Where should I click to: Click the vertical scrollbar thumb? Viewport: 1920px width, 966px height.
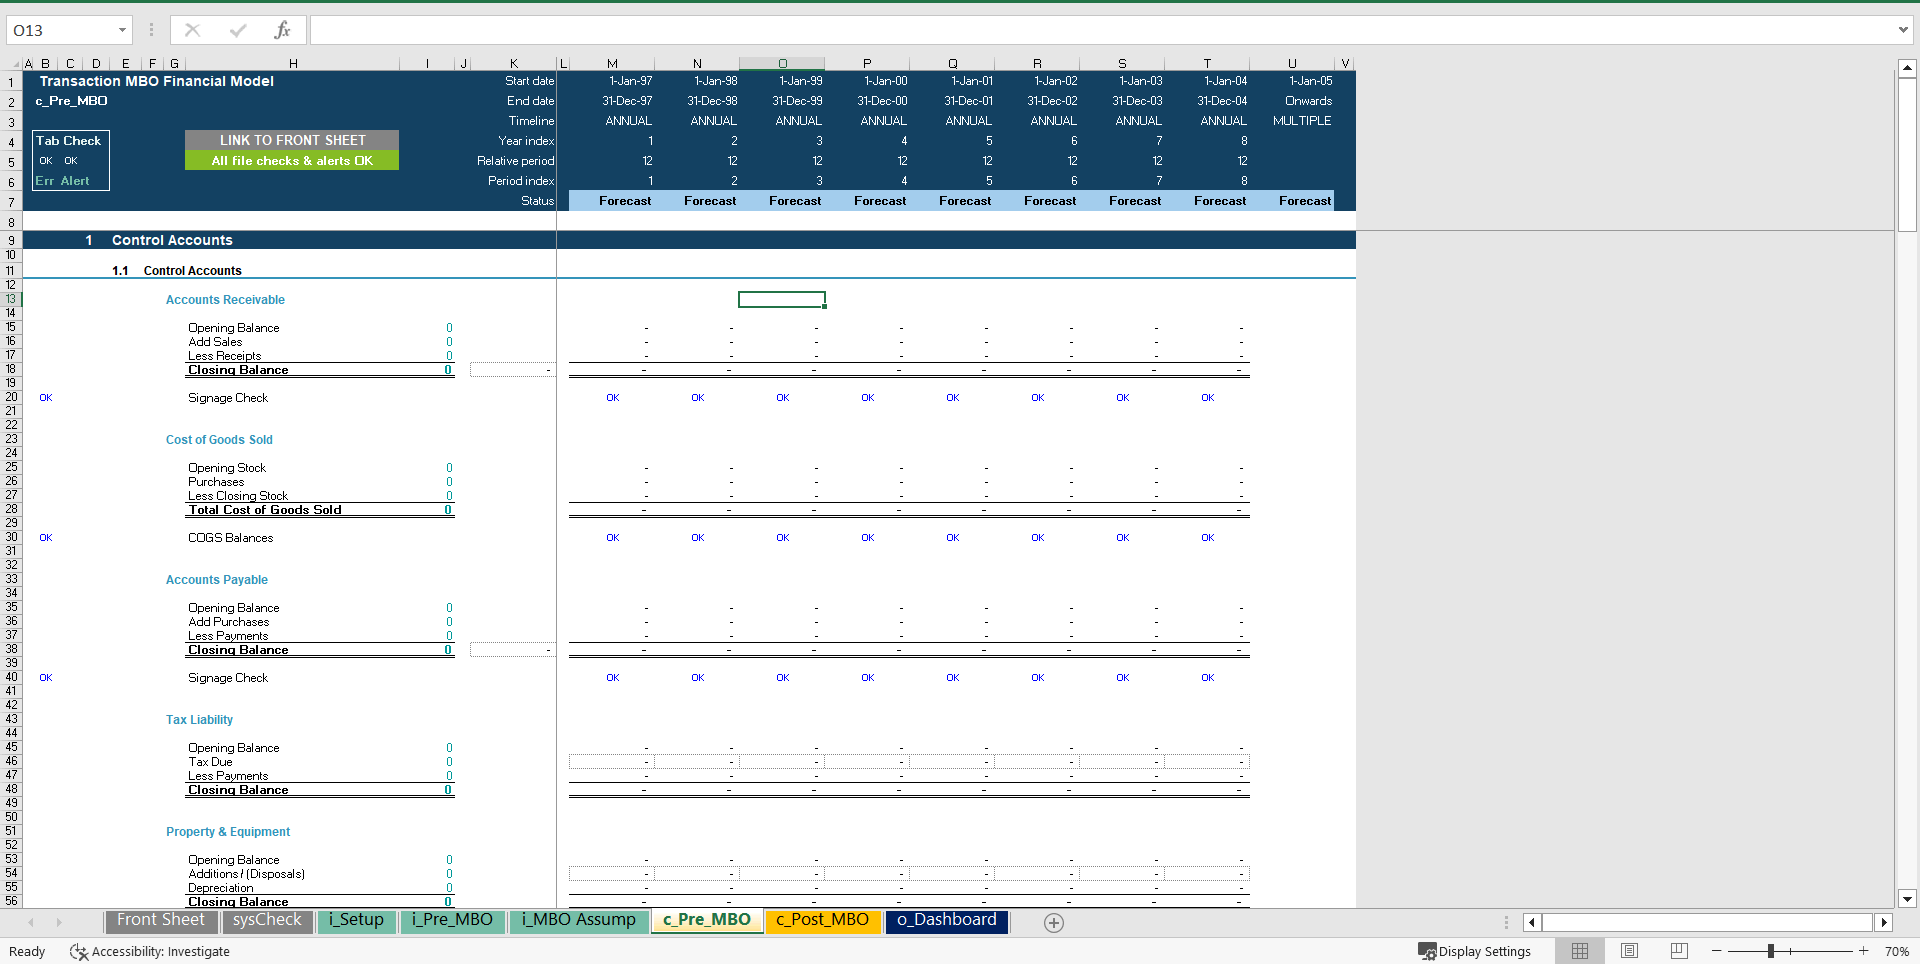point(1907,155)
